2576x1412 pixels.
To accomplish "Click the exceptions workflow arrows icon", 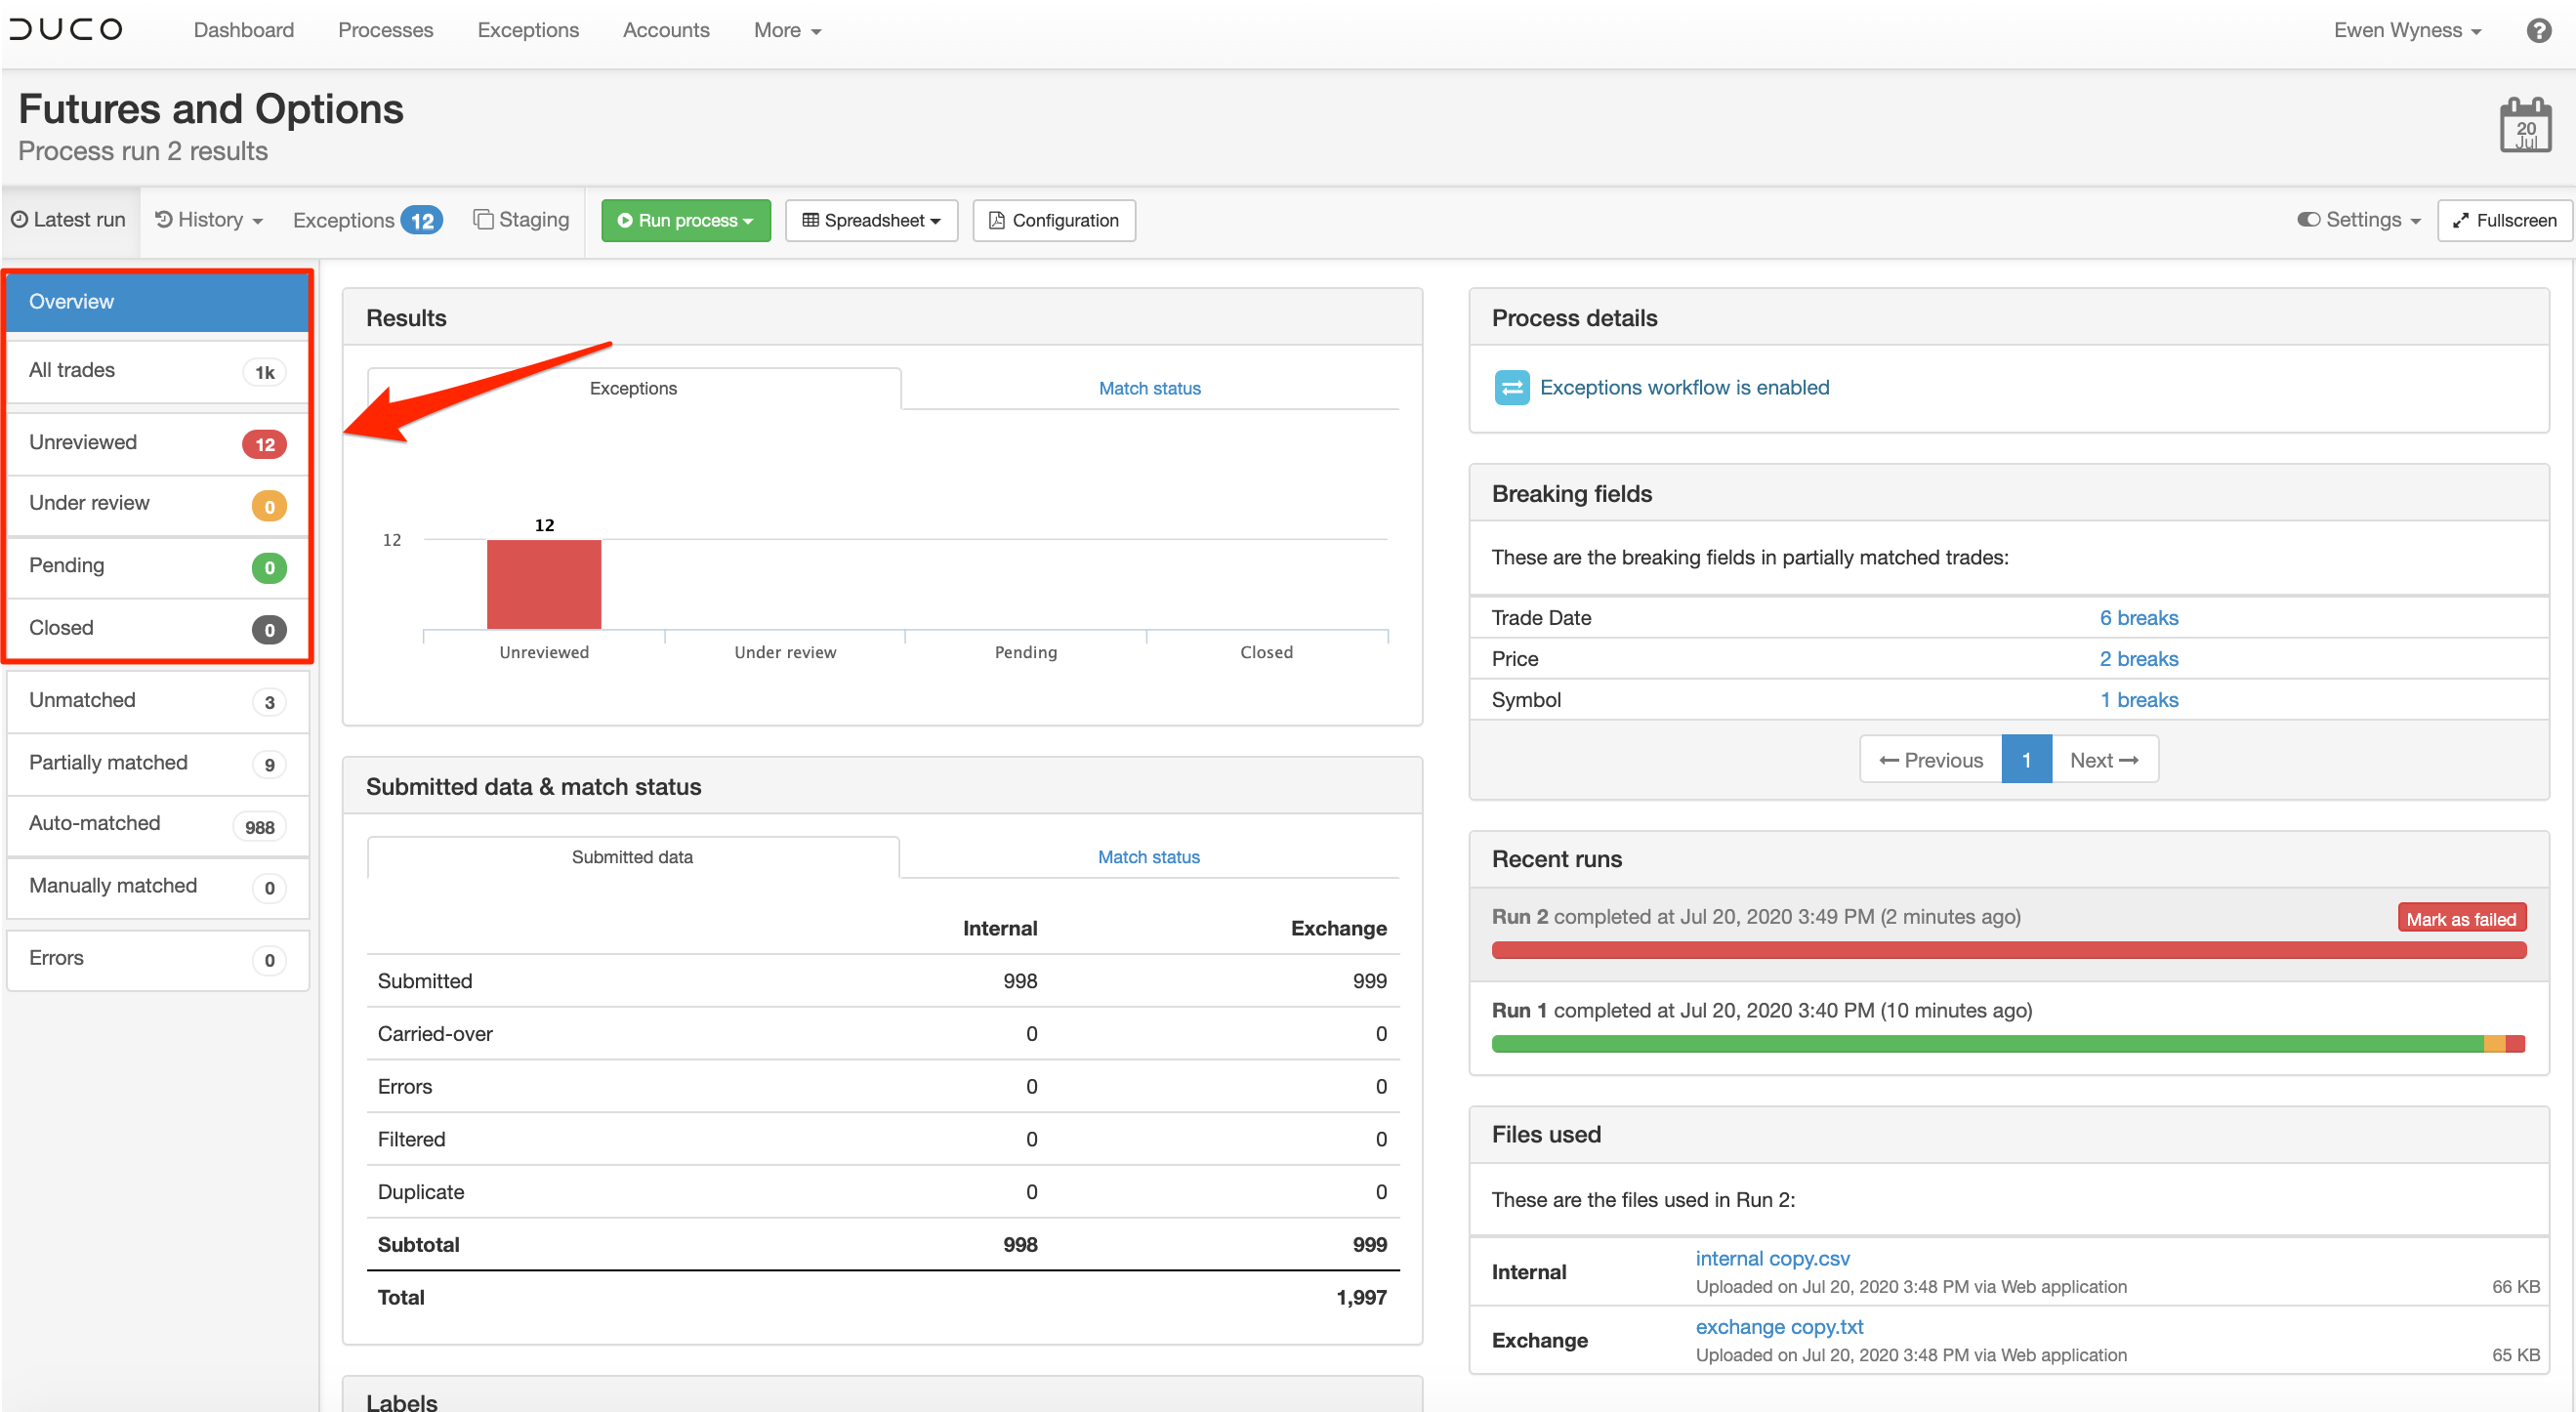I will [1511, 387].
